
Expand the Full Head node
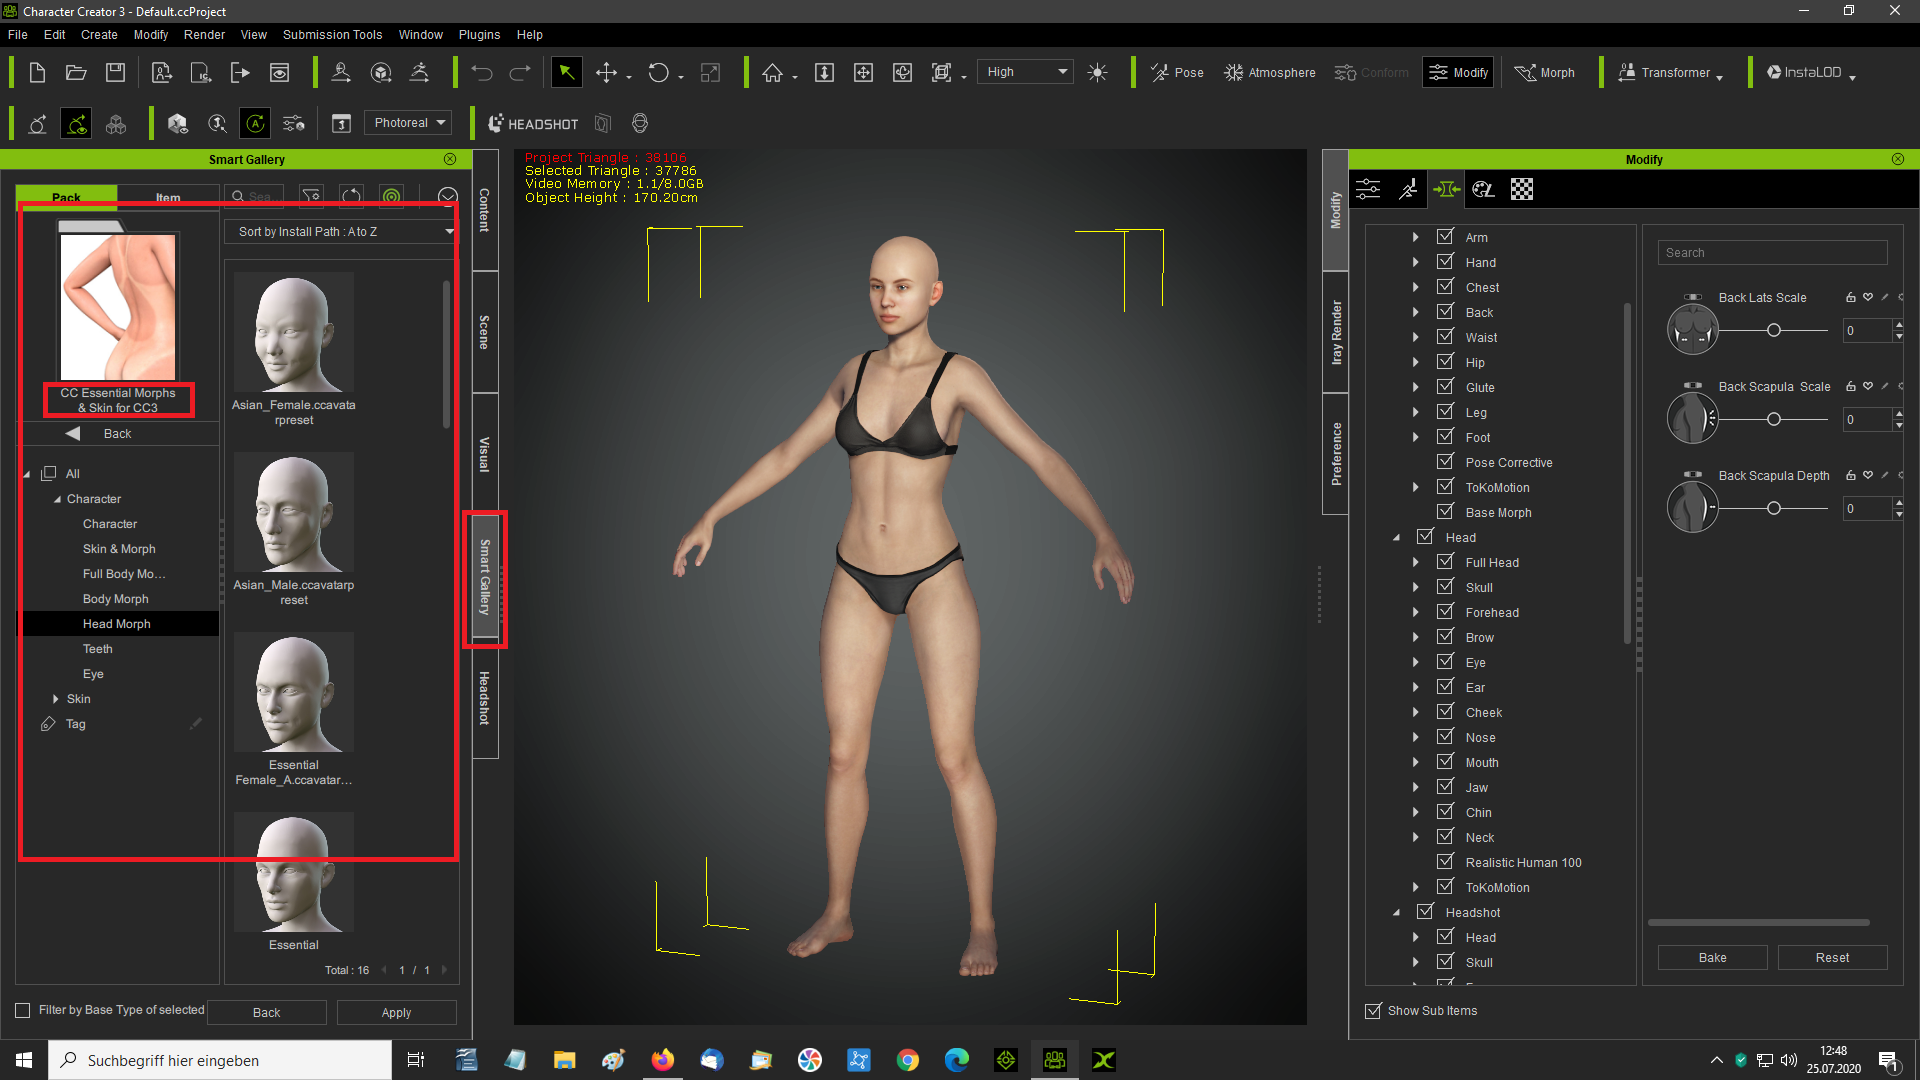(x=1415, y=562)
